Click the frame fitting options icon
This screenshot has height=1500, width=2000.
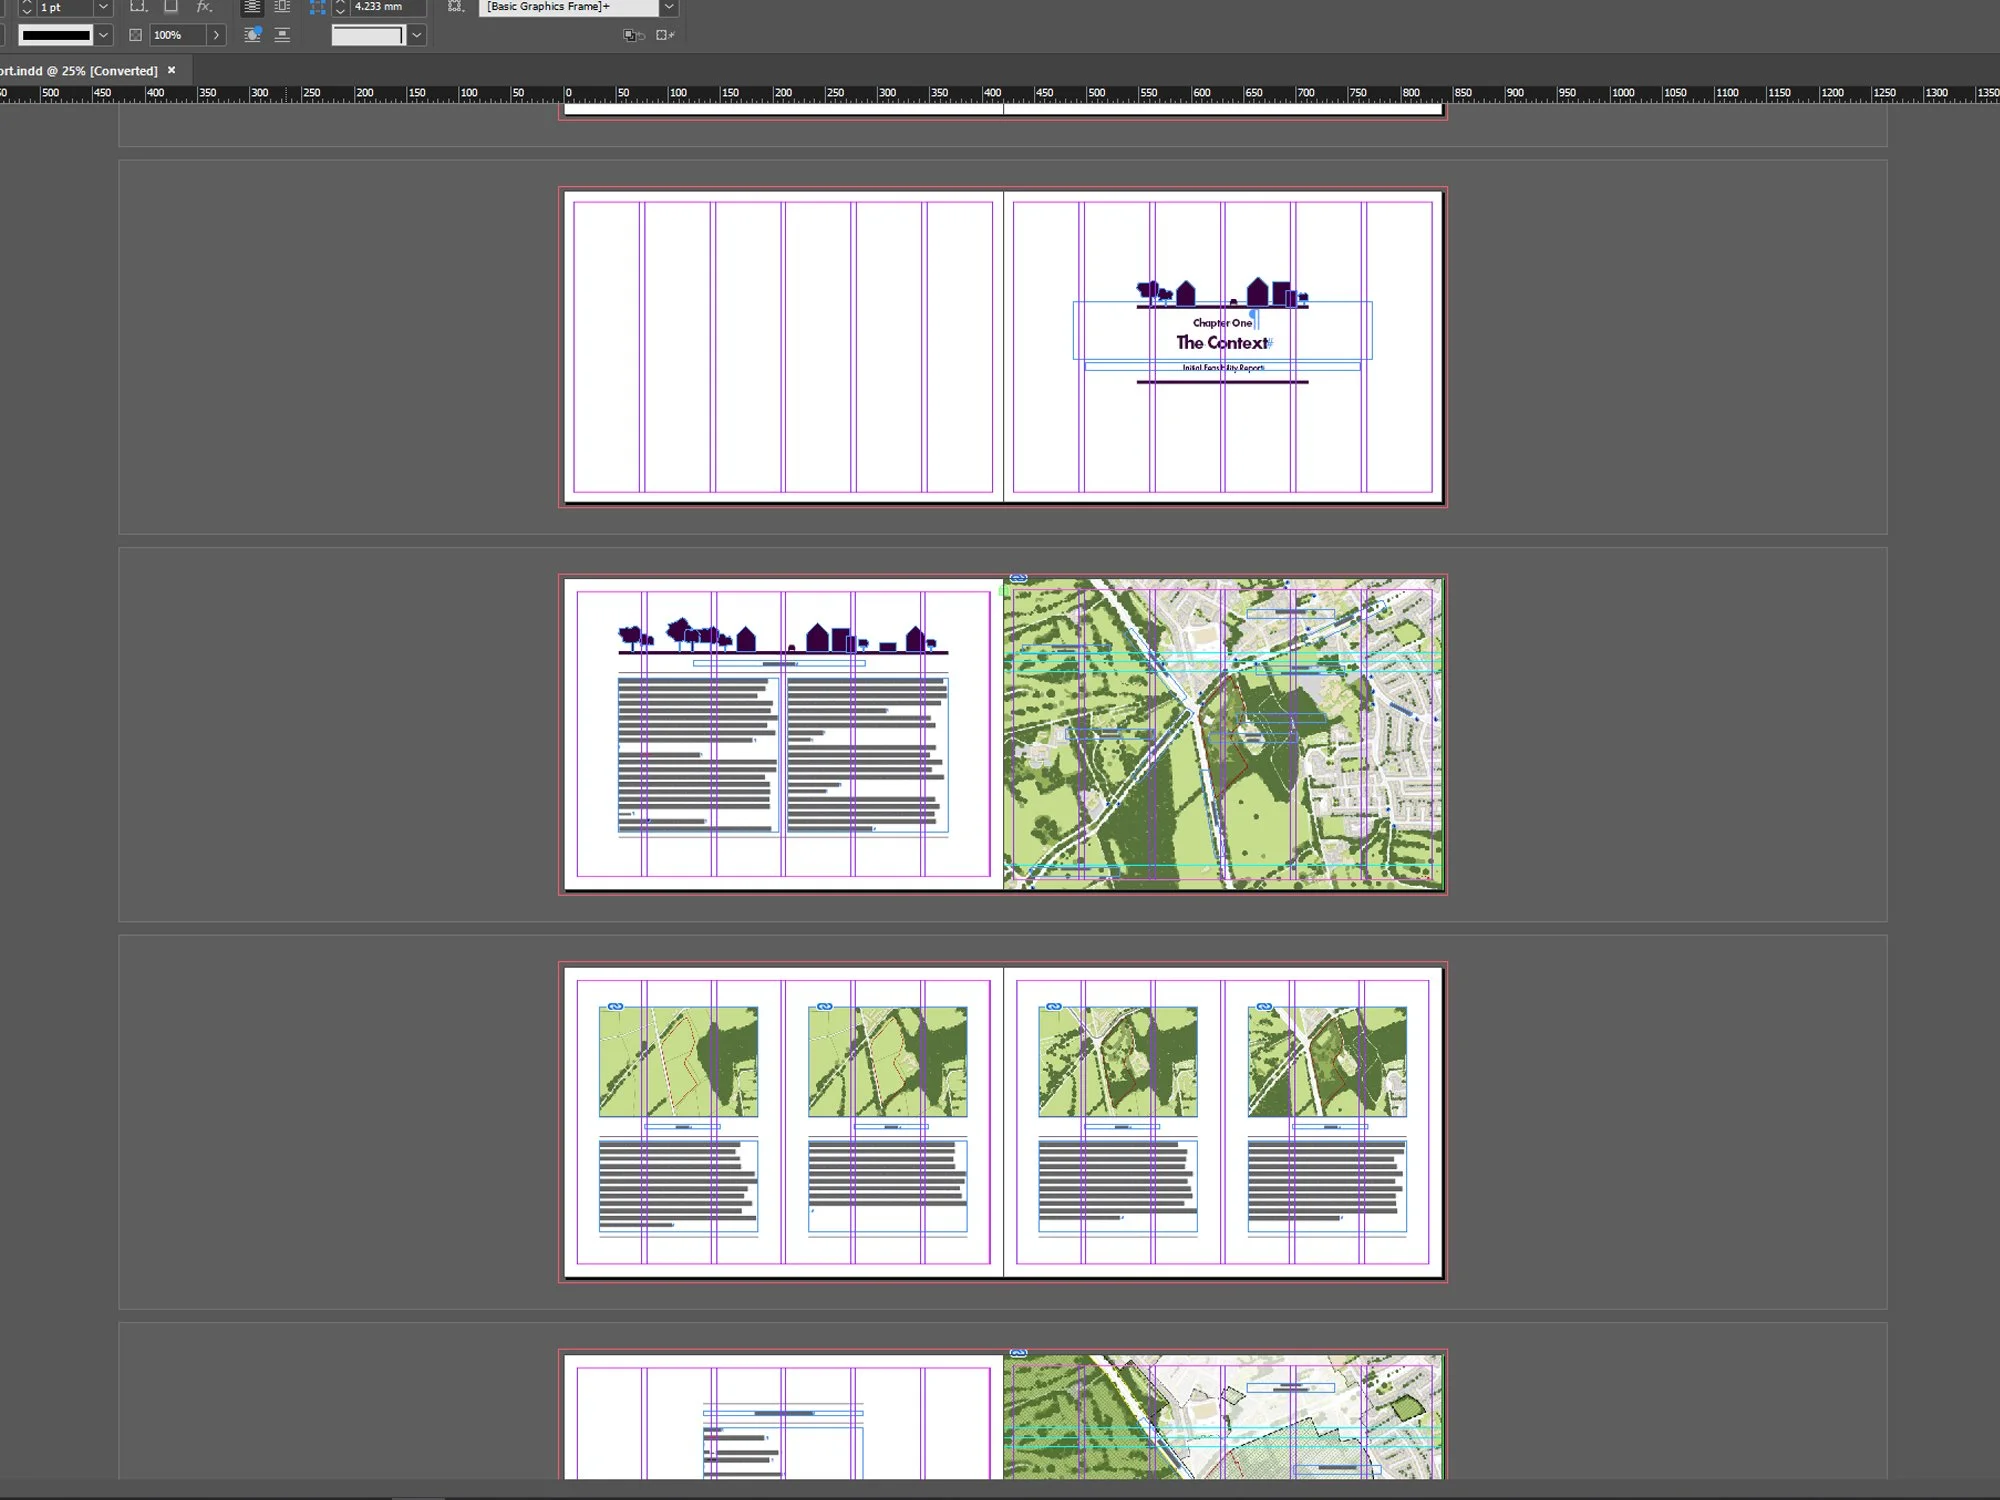pos(456,7)
